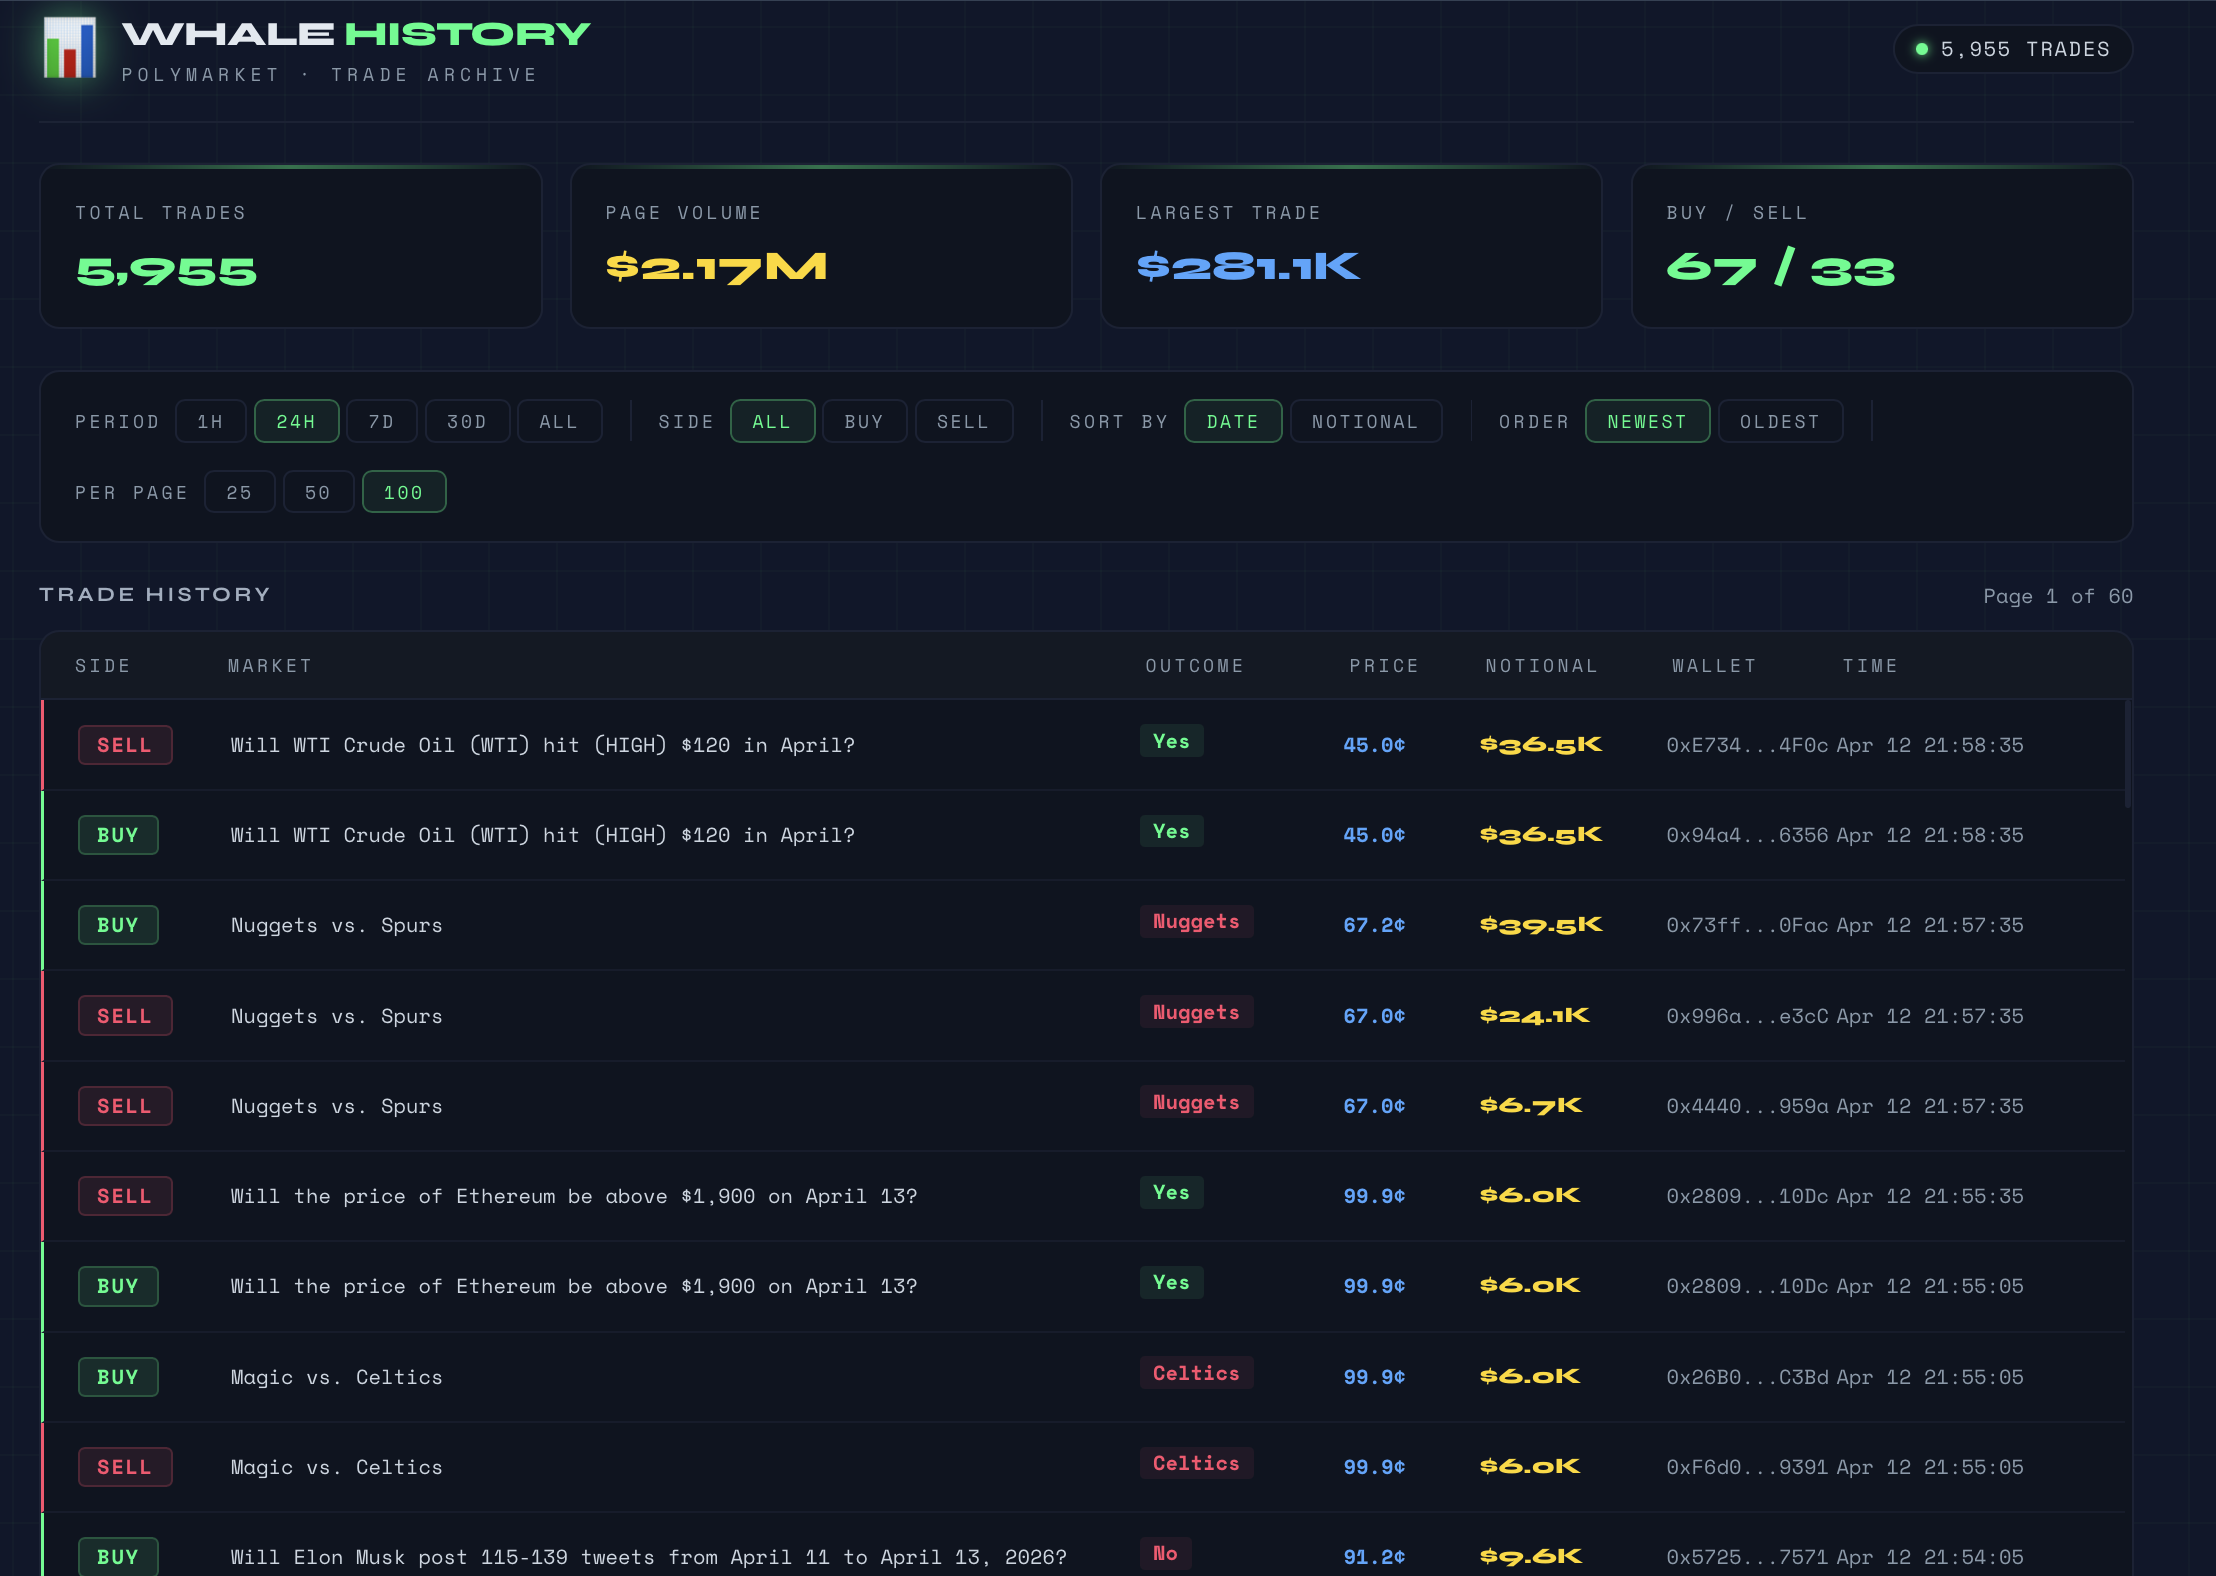This screenshot has height=1576, width=2216.
Task: Click the trade table scrollbar thumb
Action: [x=2127, y=754]
